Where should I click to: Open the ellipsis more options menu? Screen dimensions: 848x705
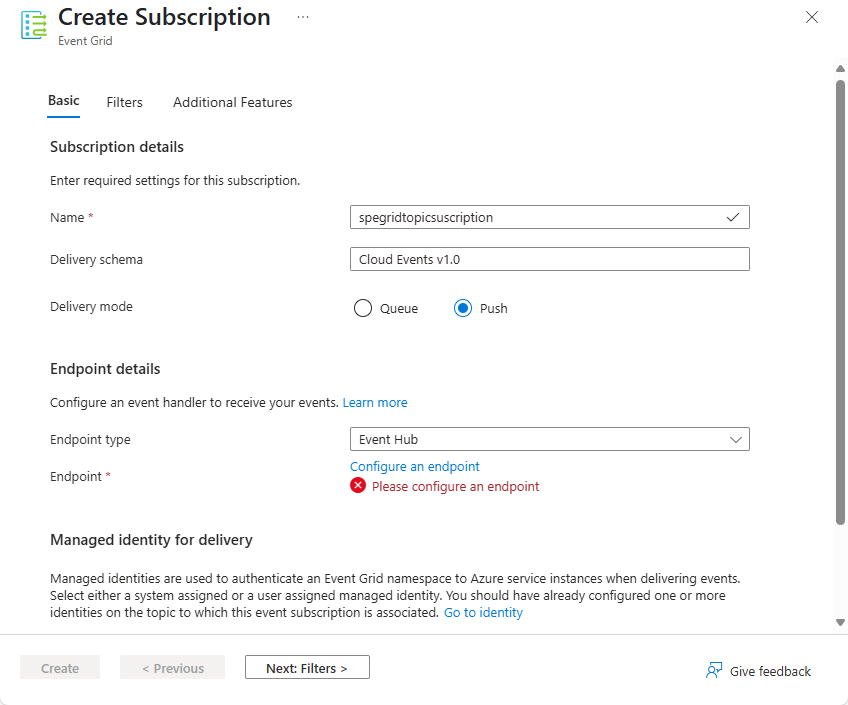tap(303, 18)
